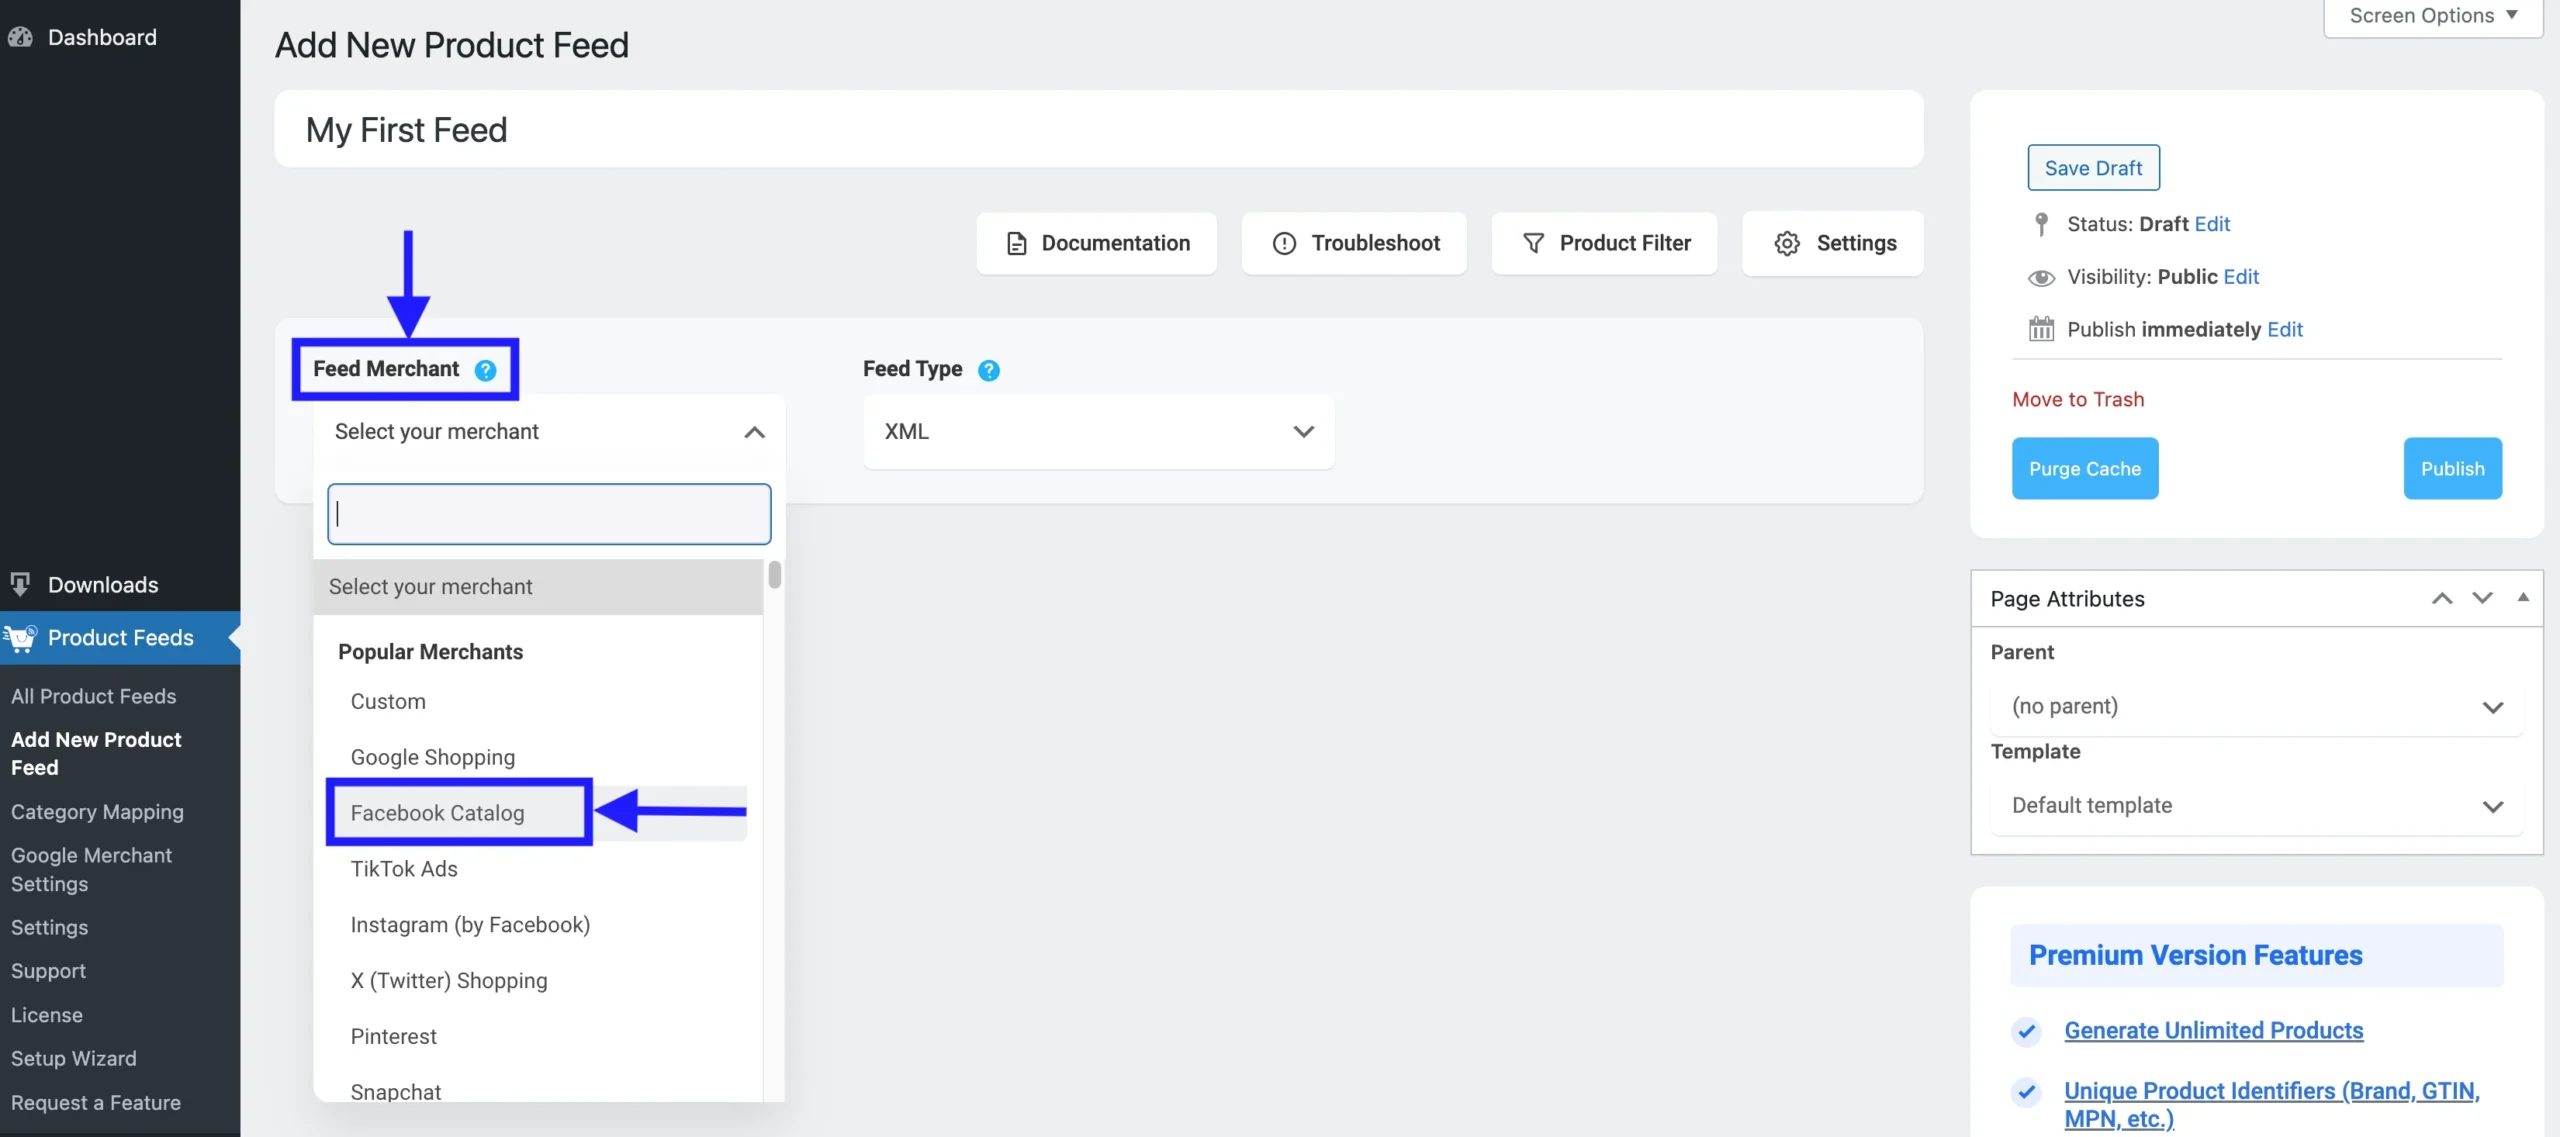Click the merchant list scrollbar handle
The width and height of the screenshot is (2560, 1137).
tap(774, 575)
